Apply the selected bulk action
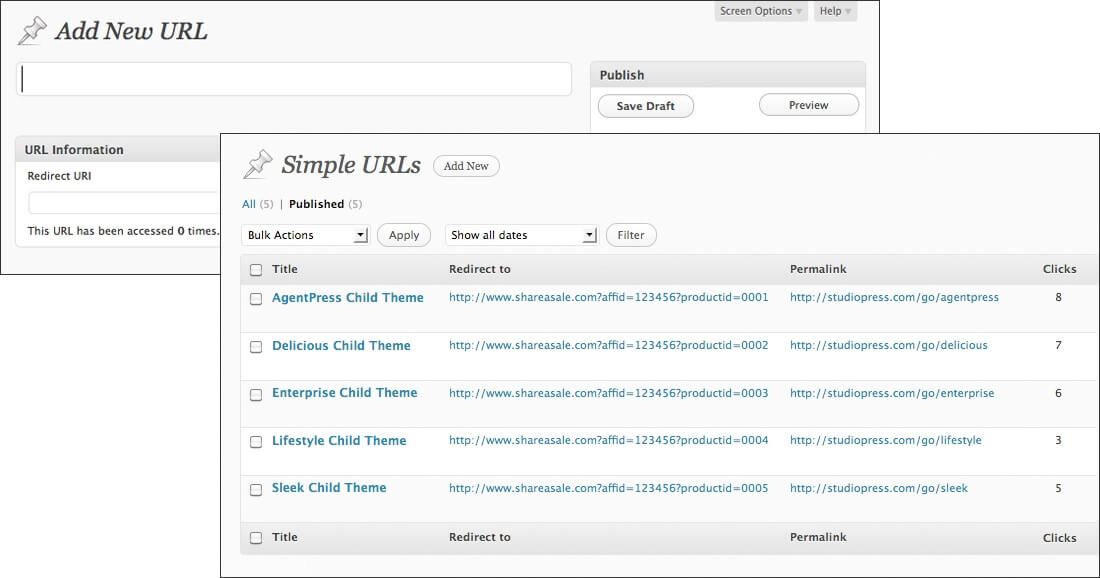This screenshot has width=1100, height=578. point(404,235)
